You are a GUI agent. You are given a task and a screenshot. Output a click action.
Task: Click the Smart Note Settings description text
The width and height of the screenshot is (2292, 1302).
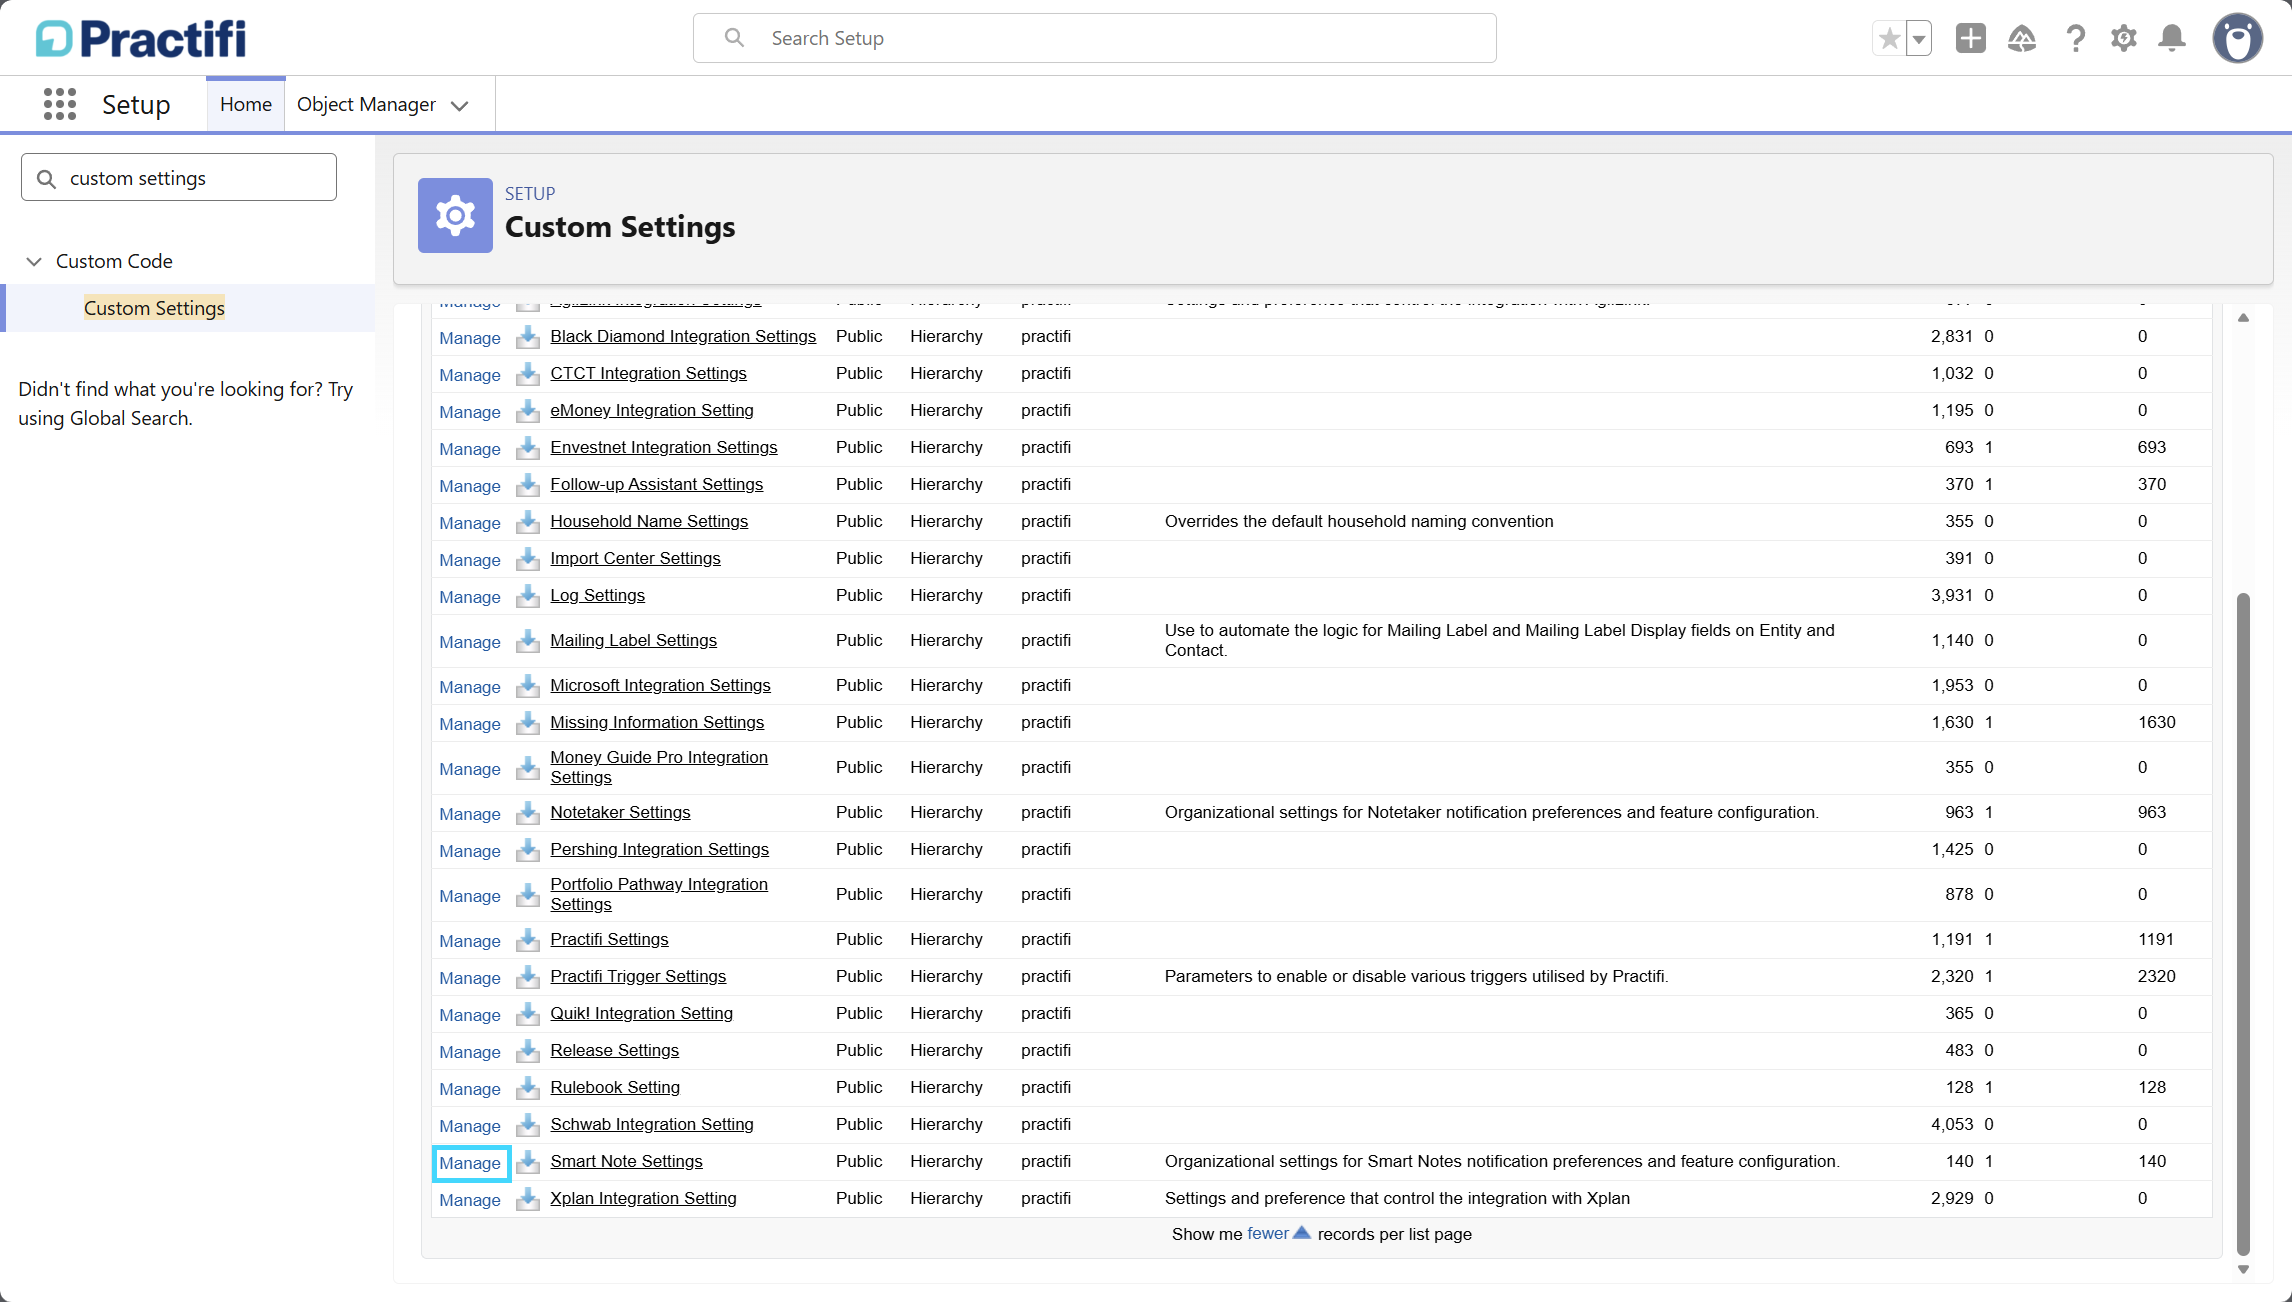(x=1502, y=1161)
